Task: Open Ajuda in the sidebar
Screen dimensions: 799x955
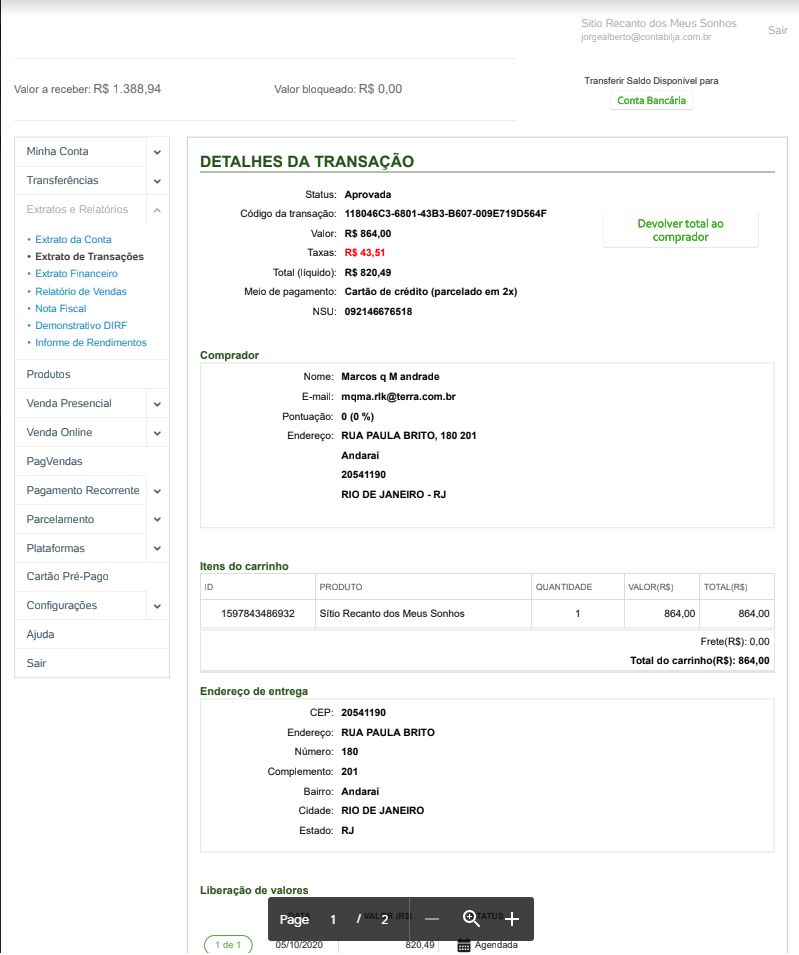Action: pyautogui.click(x=40, y=634)
